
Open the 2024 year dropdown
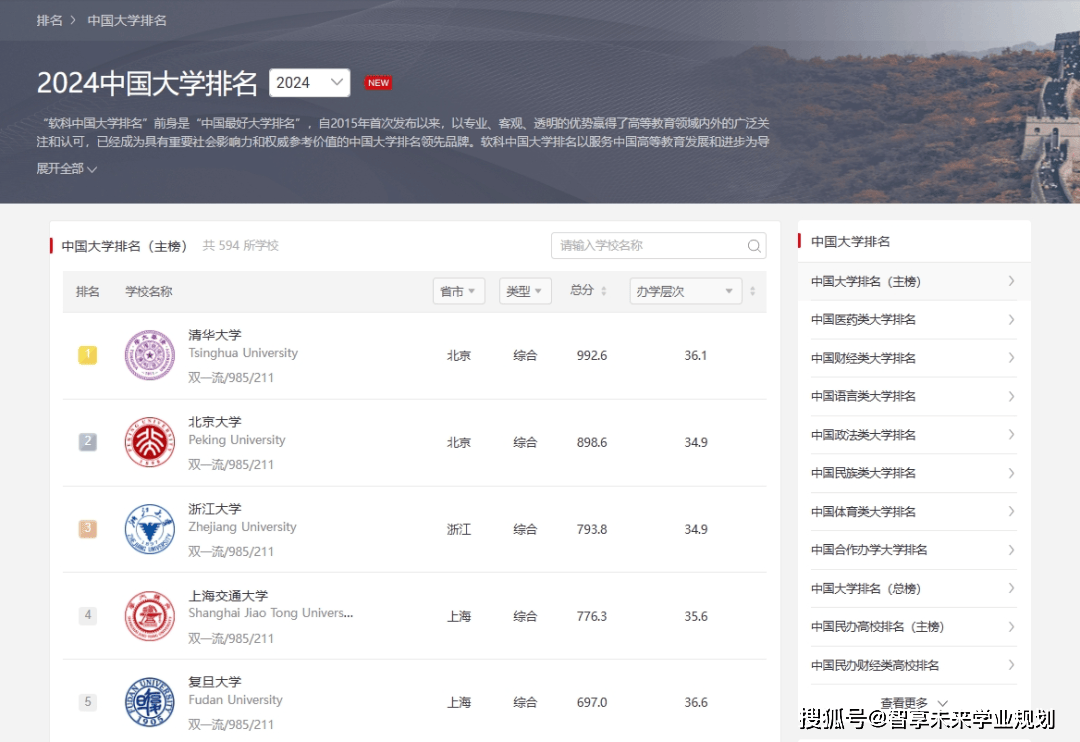[x=309, y=83]
